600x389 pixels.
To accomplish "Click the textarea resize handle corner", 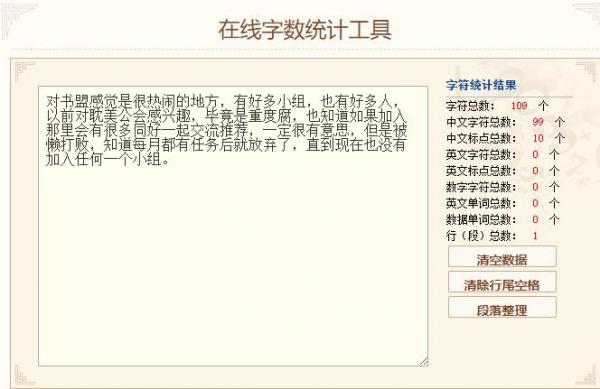I will point(424,361).
